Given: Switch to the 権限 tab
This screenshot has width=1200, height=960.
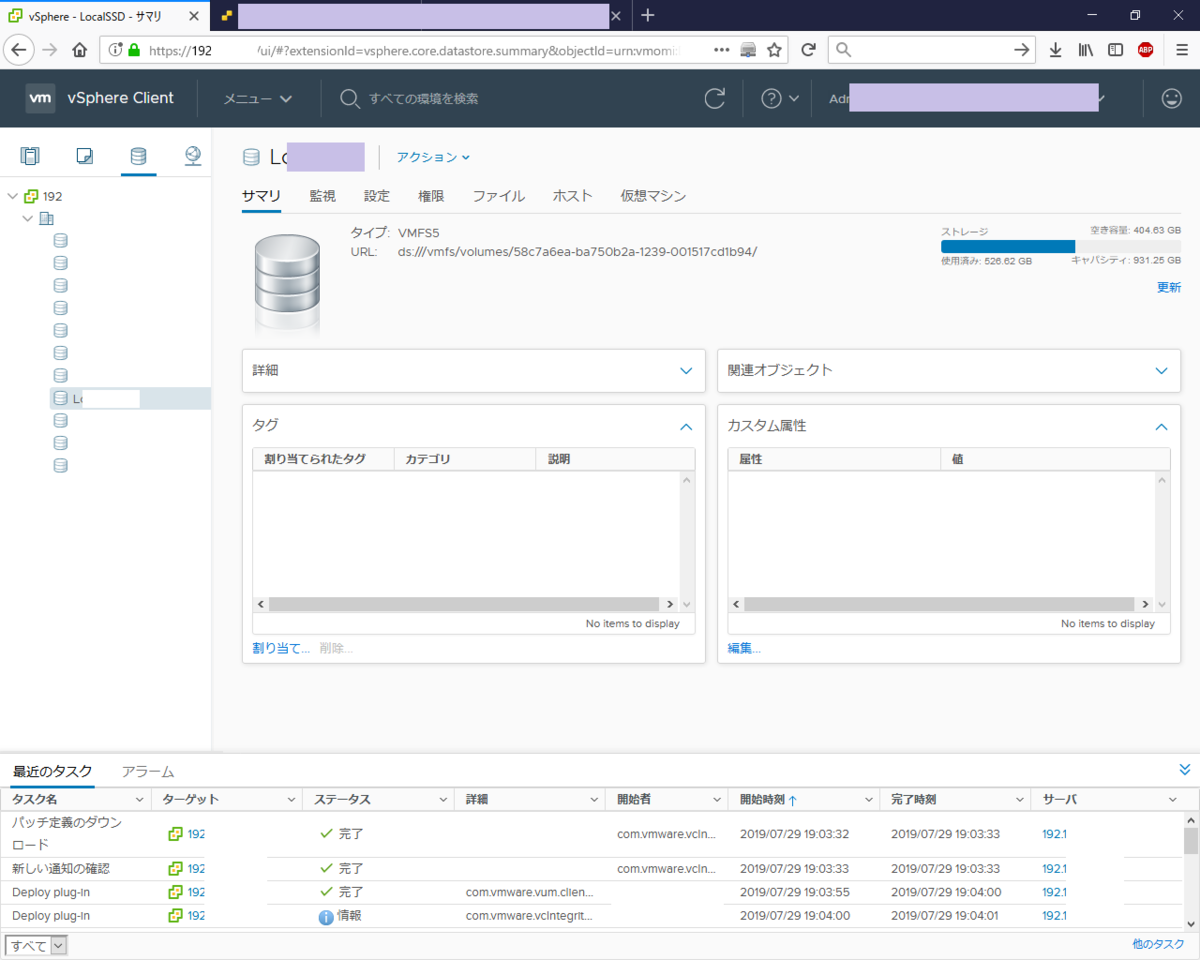Looking at the screenshot, I should pos(431,196).
